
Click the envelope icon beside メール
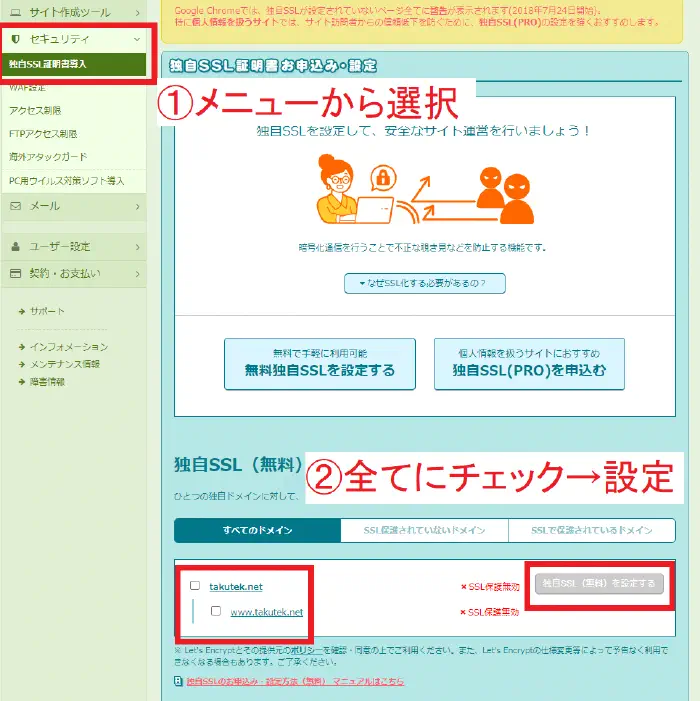coord(16,206)
